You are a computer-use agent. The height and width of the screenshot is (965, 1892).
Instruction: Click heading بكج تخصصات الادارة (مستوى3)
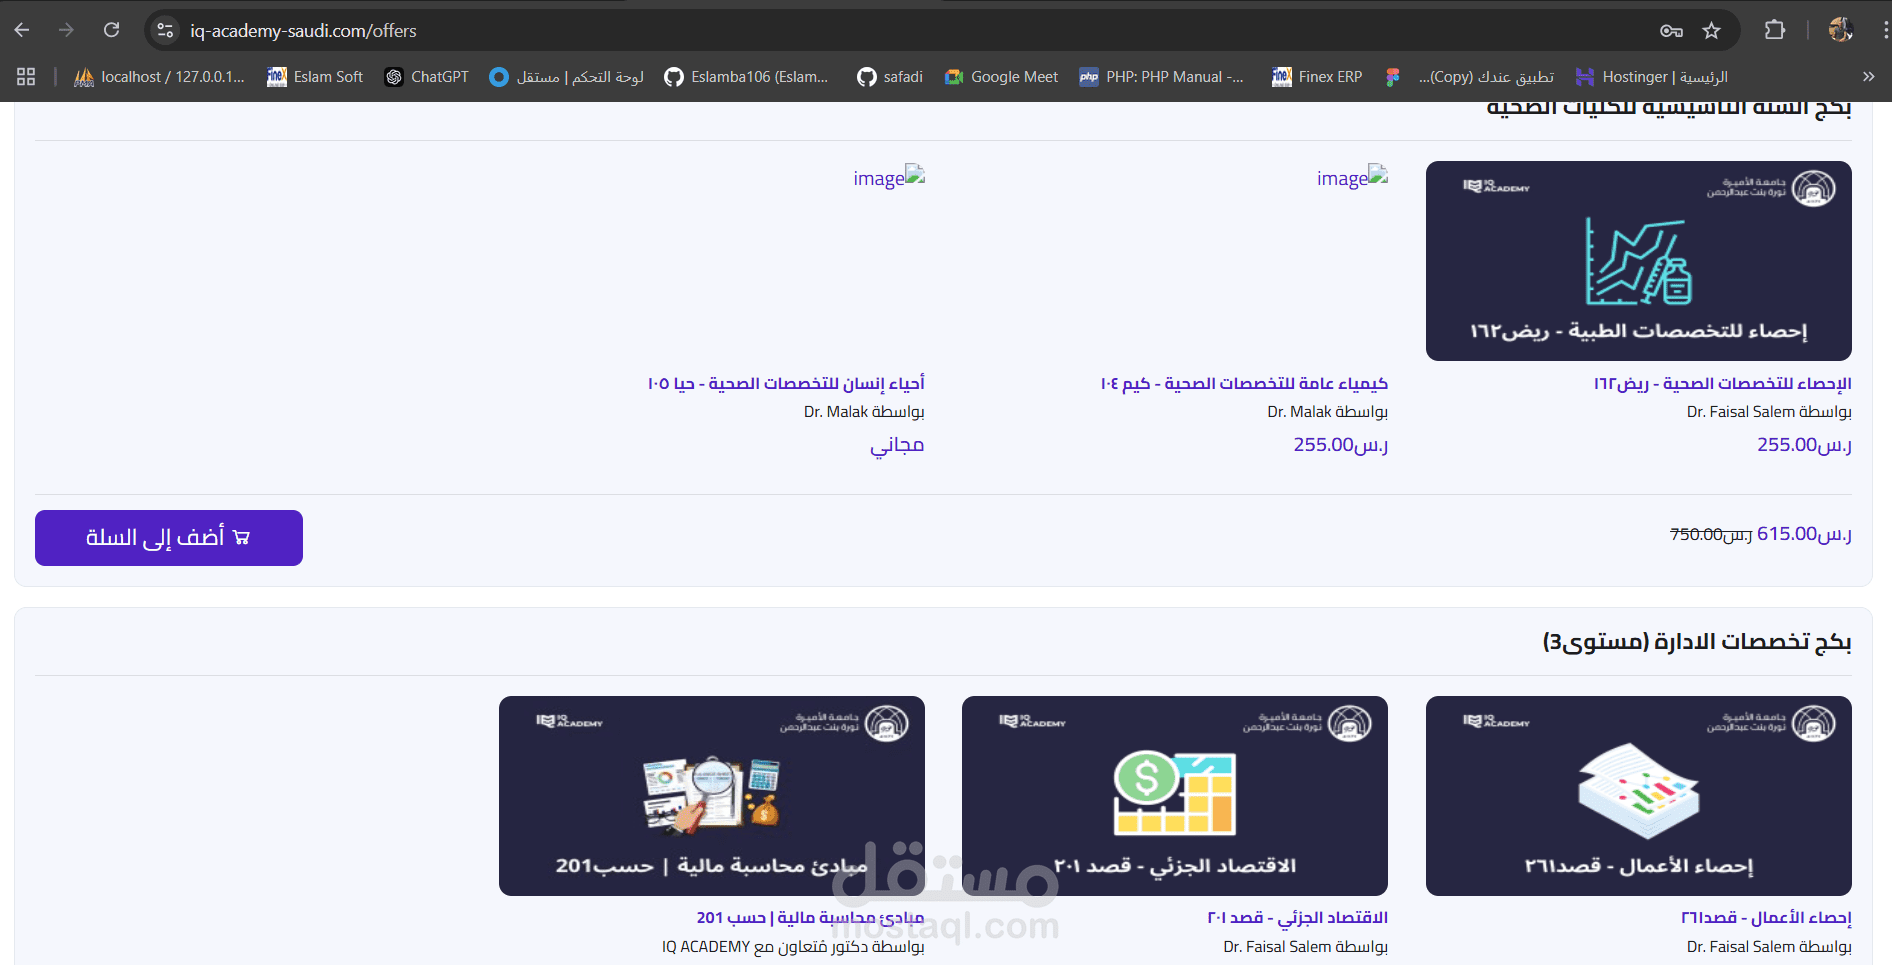1697,642
